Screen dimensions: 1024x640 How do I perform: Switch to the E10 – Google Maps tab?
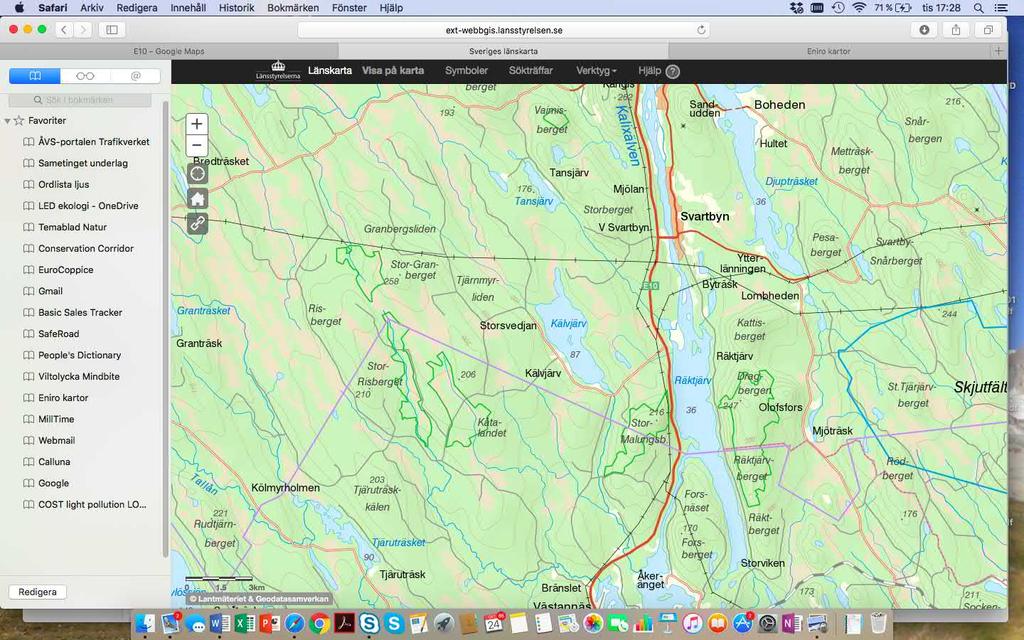169,51
